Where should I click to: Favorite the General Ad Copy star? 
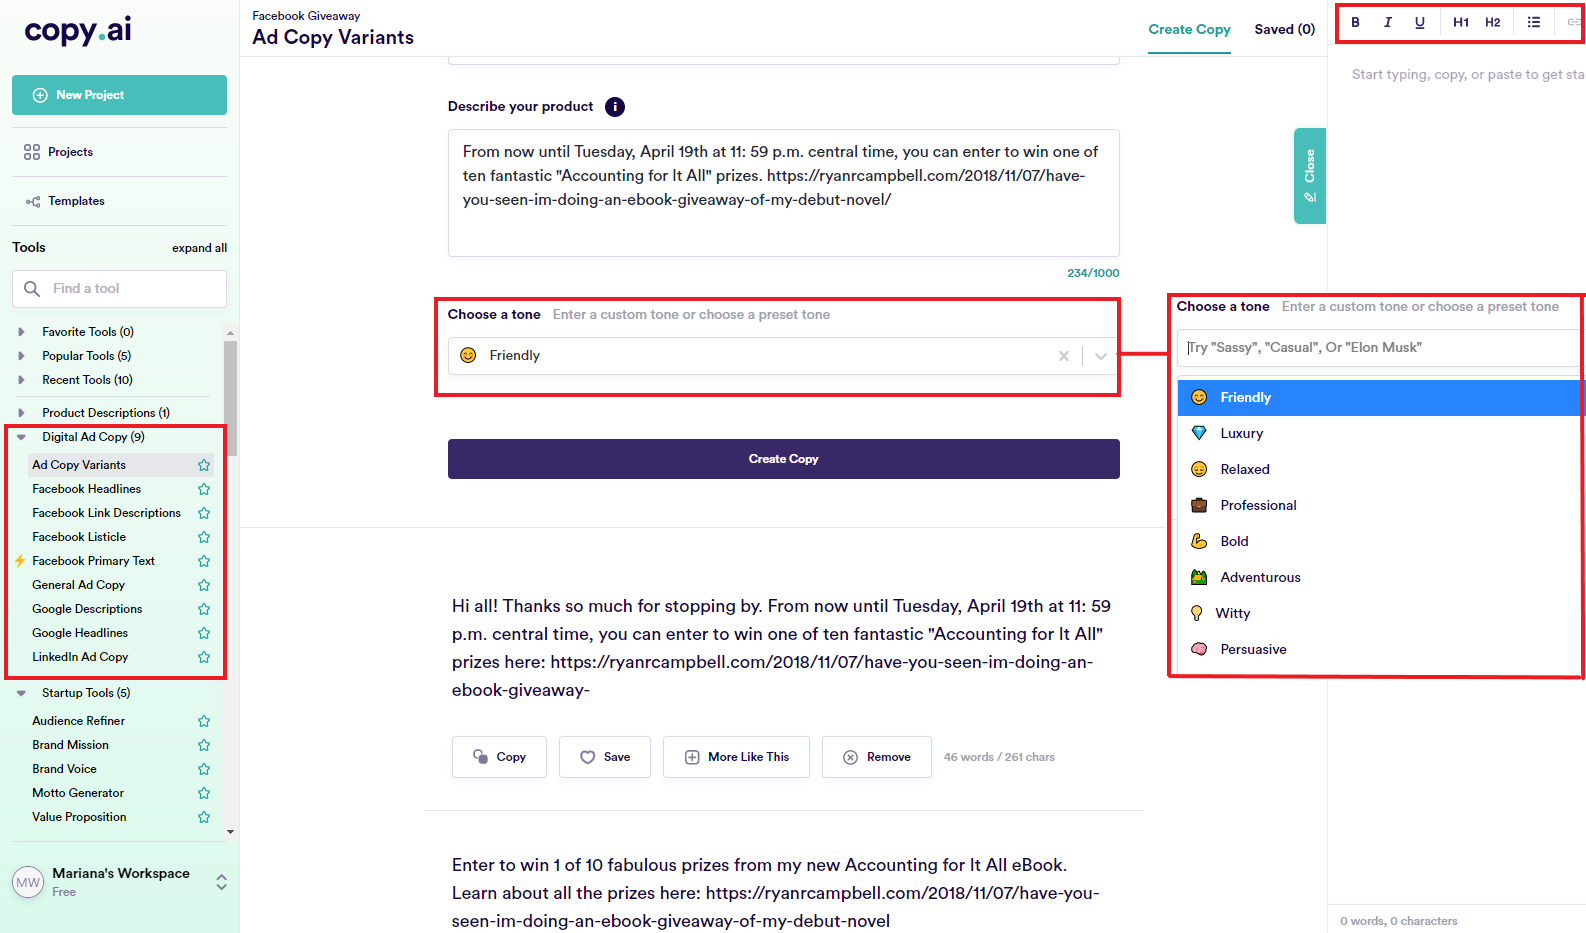pos(204,585)
